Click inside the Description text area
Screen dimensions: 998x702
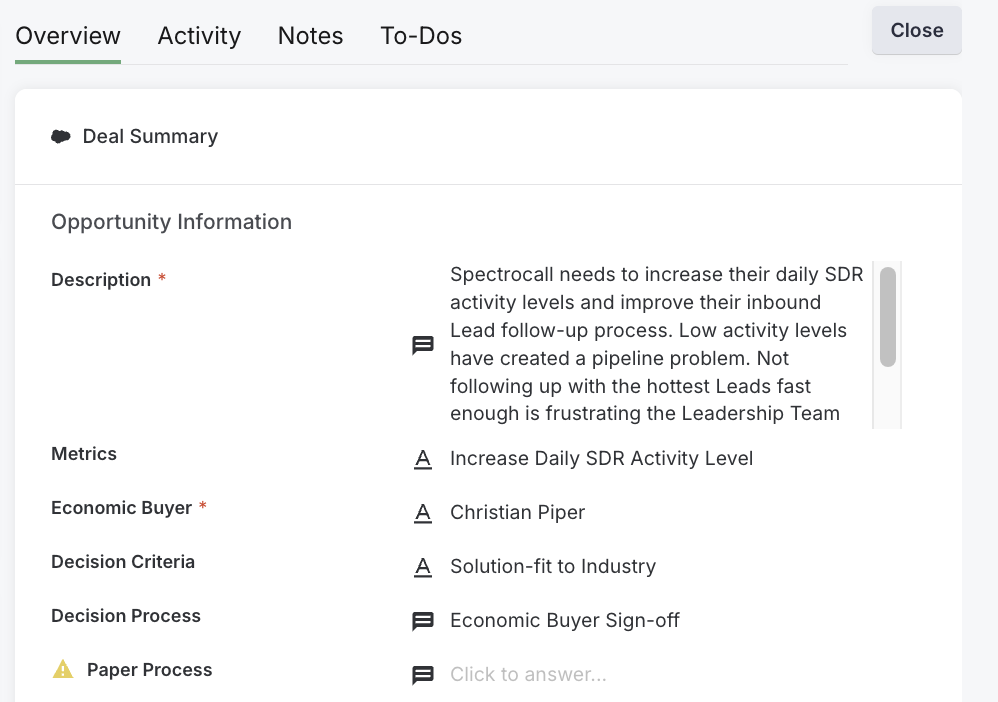(x=655, y=344)
